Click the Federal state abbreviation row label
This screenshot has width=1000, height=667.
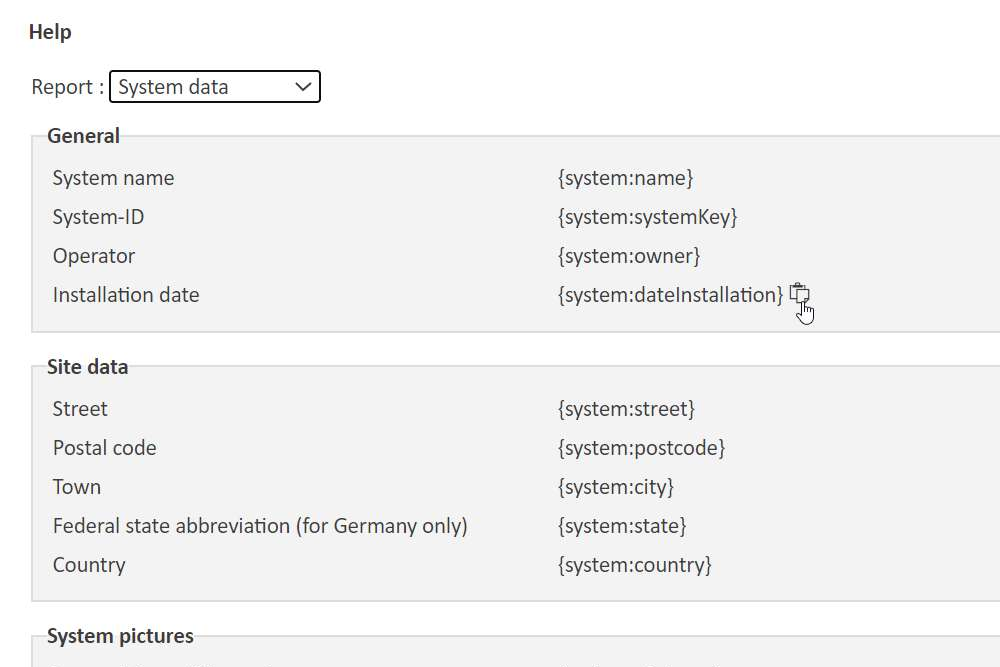(260, 525)
